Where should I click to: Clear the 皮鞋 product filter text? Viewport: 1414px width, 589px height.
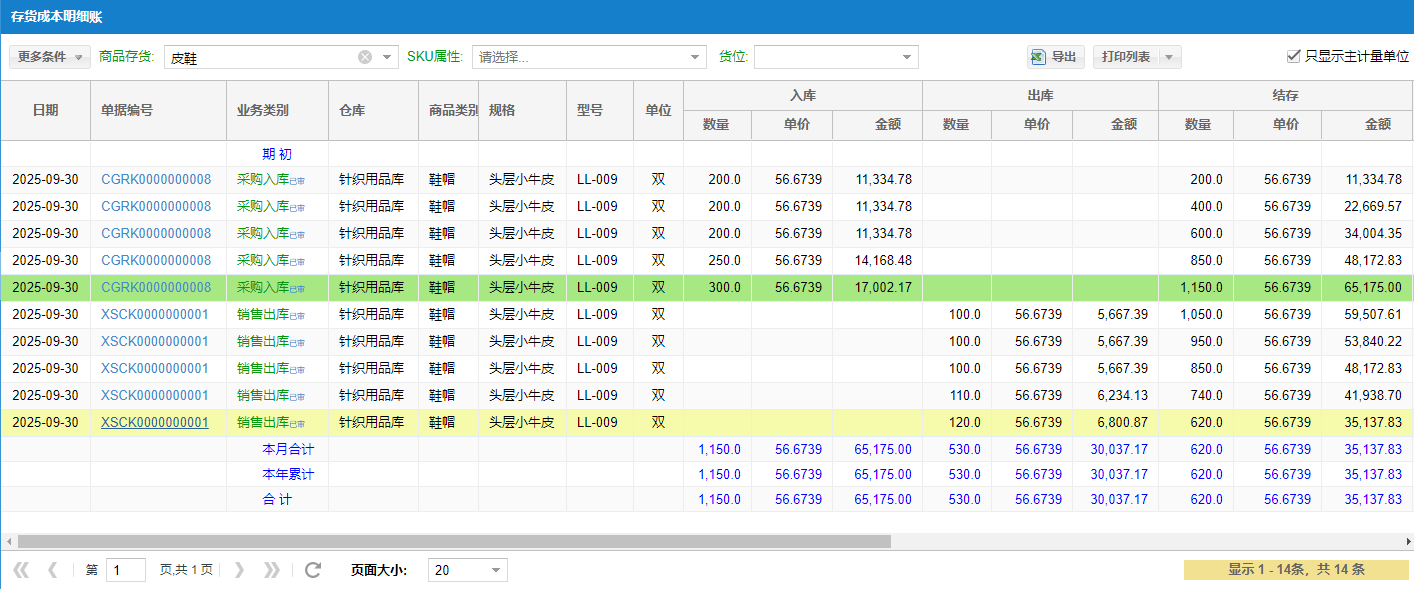pyautogui.click(x=365, y=57)
